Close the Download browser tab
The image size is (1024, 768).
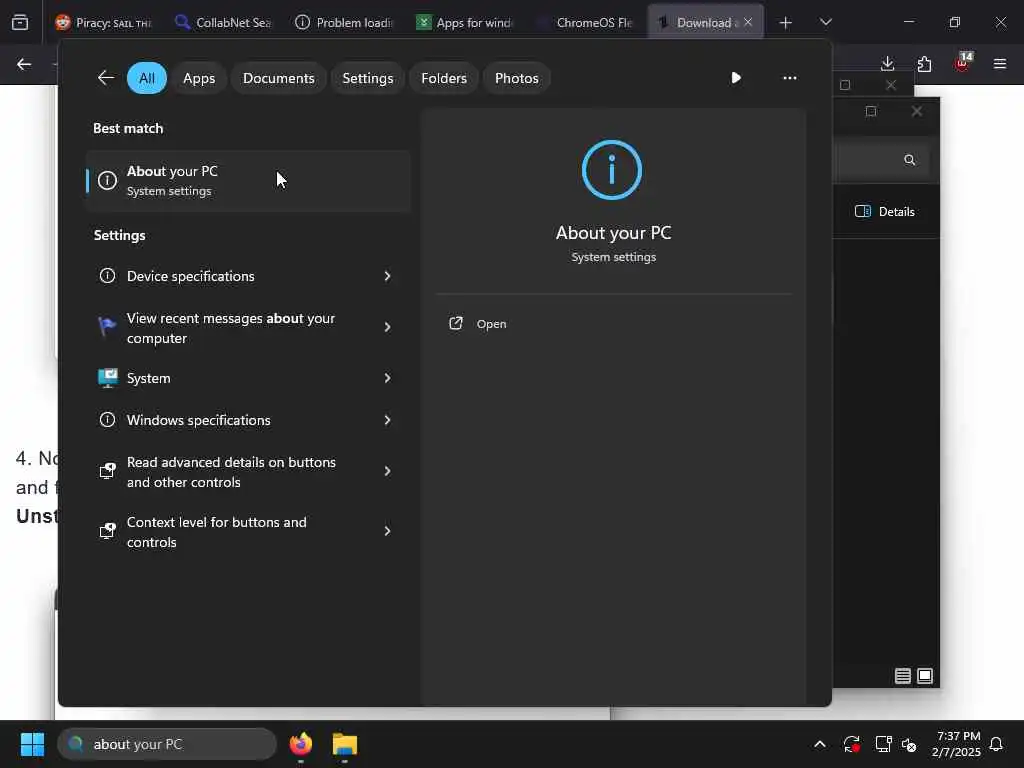[748, 22]
